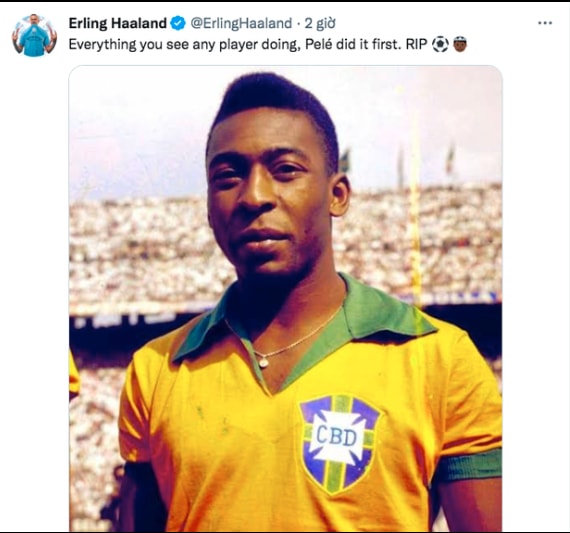Open Erling Haaland's profile avatar
The height and width of the screenshot is (533, 570).
click(34, 35)
